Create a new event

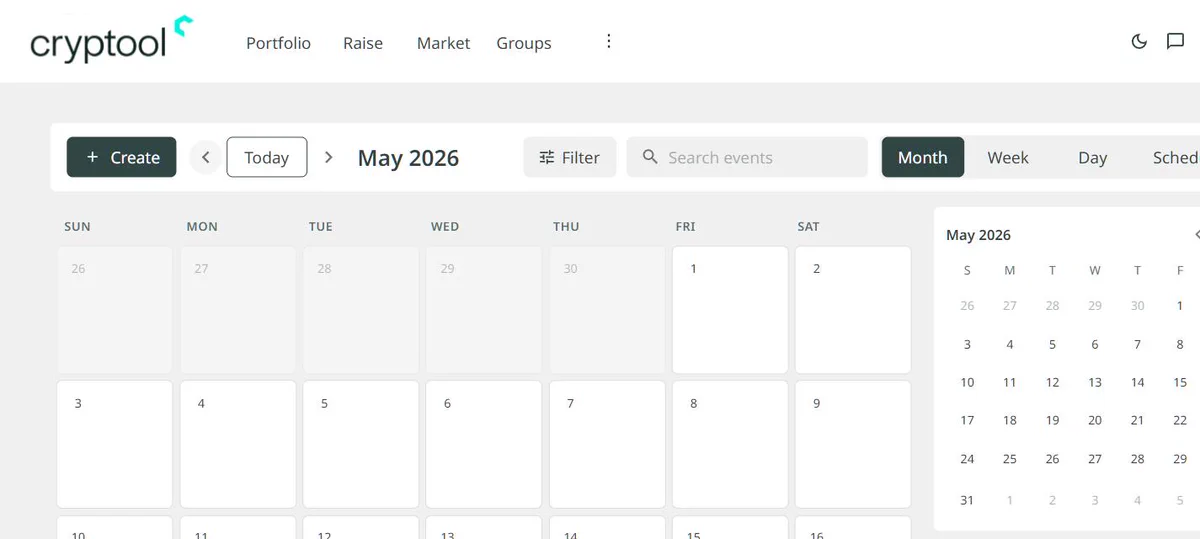tap(121, 157)
